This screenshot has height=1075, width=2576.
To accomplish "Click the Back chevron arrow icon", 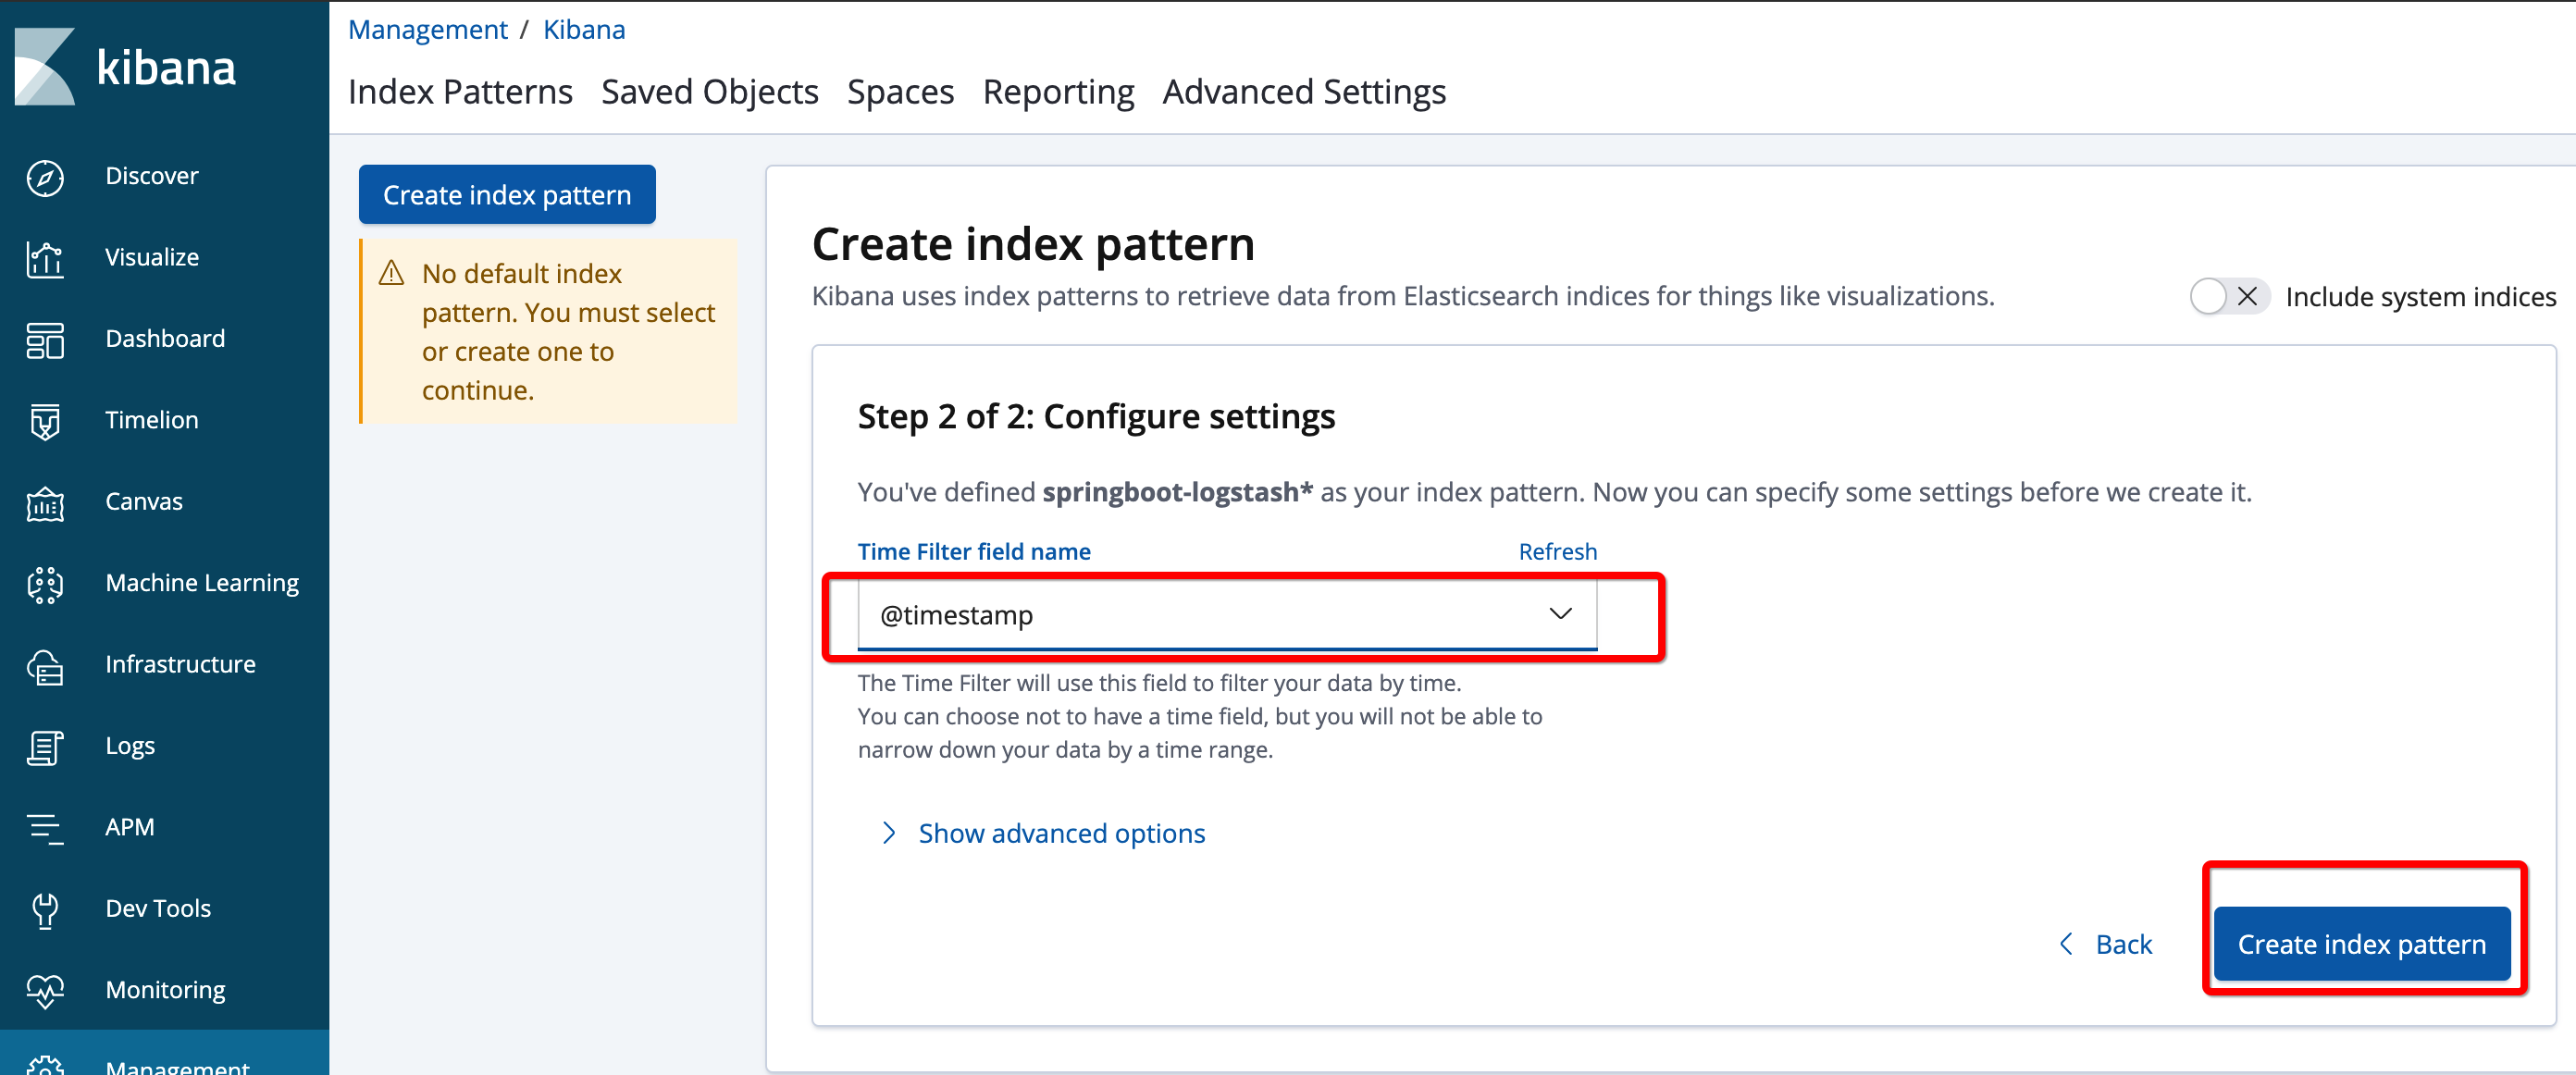I will coord(2066,944).
